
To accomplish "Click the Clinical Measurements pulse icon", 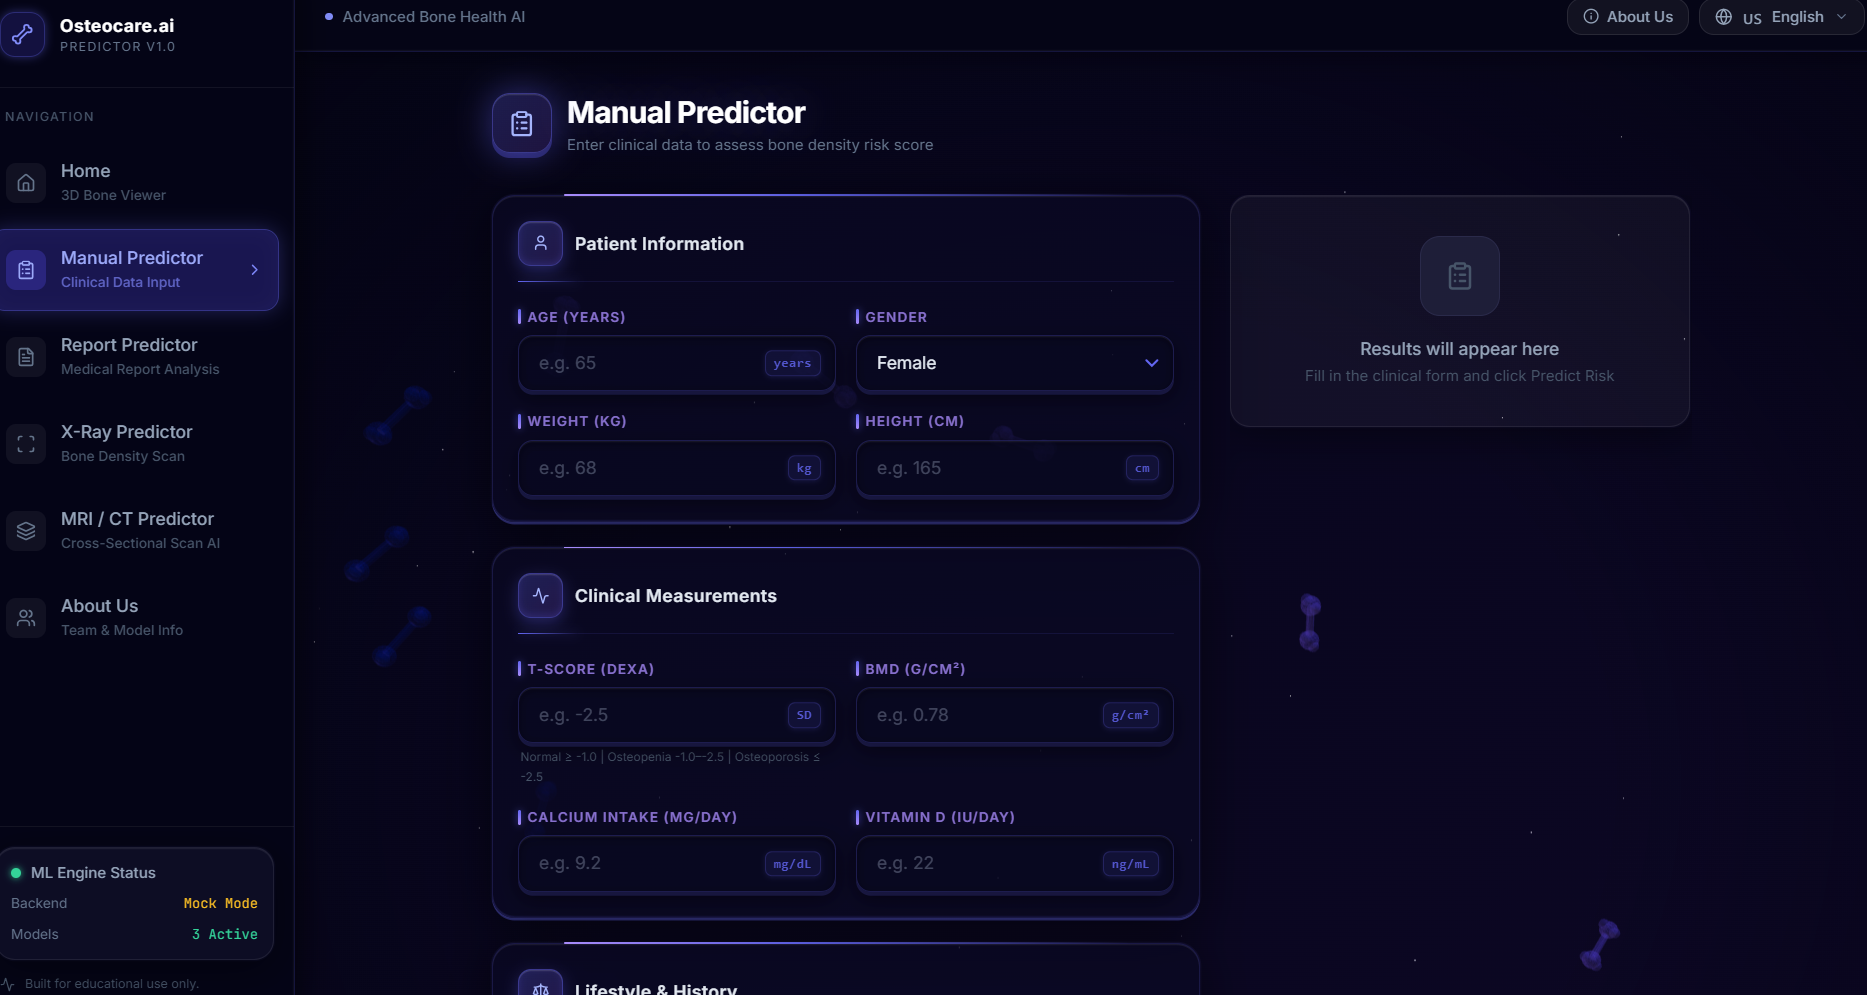I will (540, 595).
